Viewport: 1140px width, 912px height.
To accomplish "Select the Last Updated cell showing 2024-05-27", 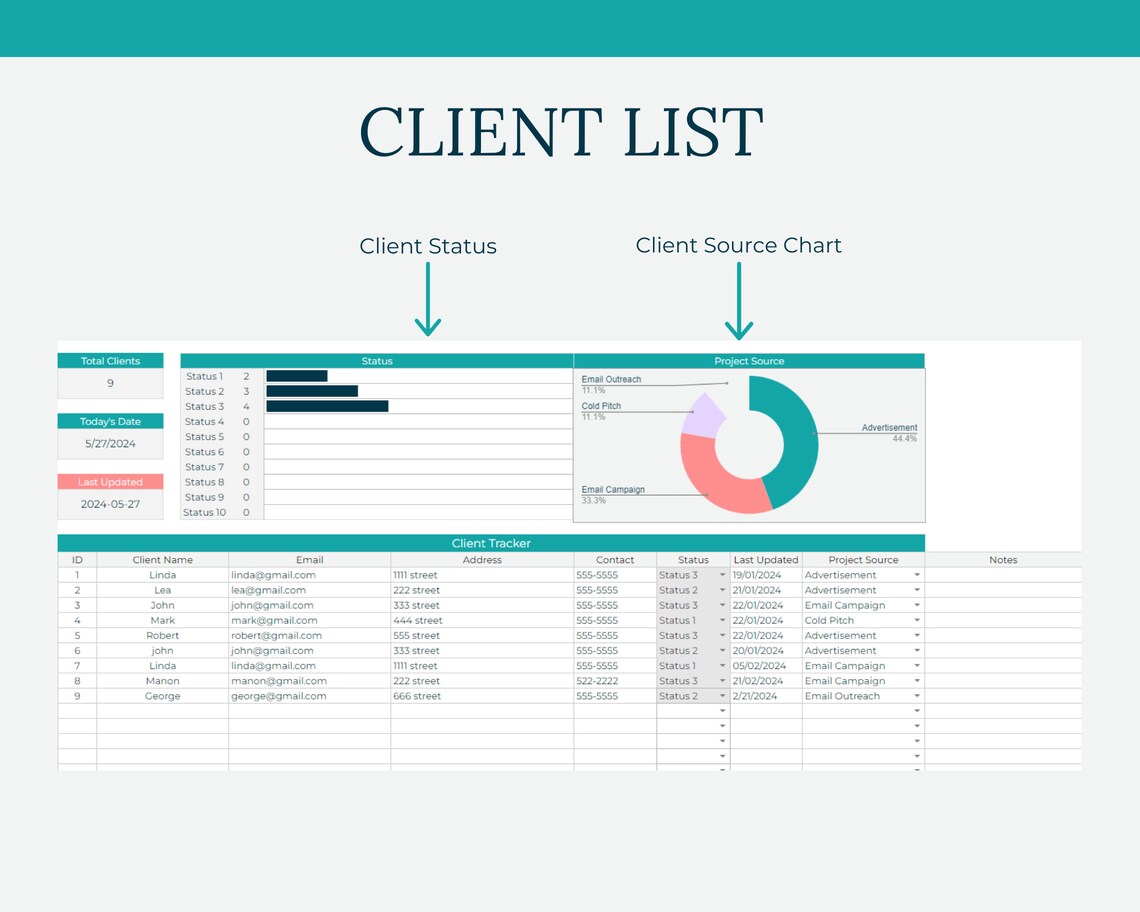I will pos(110,503).
